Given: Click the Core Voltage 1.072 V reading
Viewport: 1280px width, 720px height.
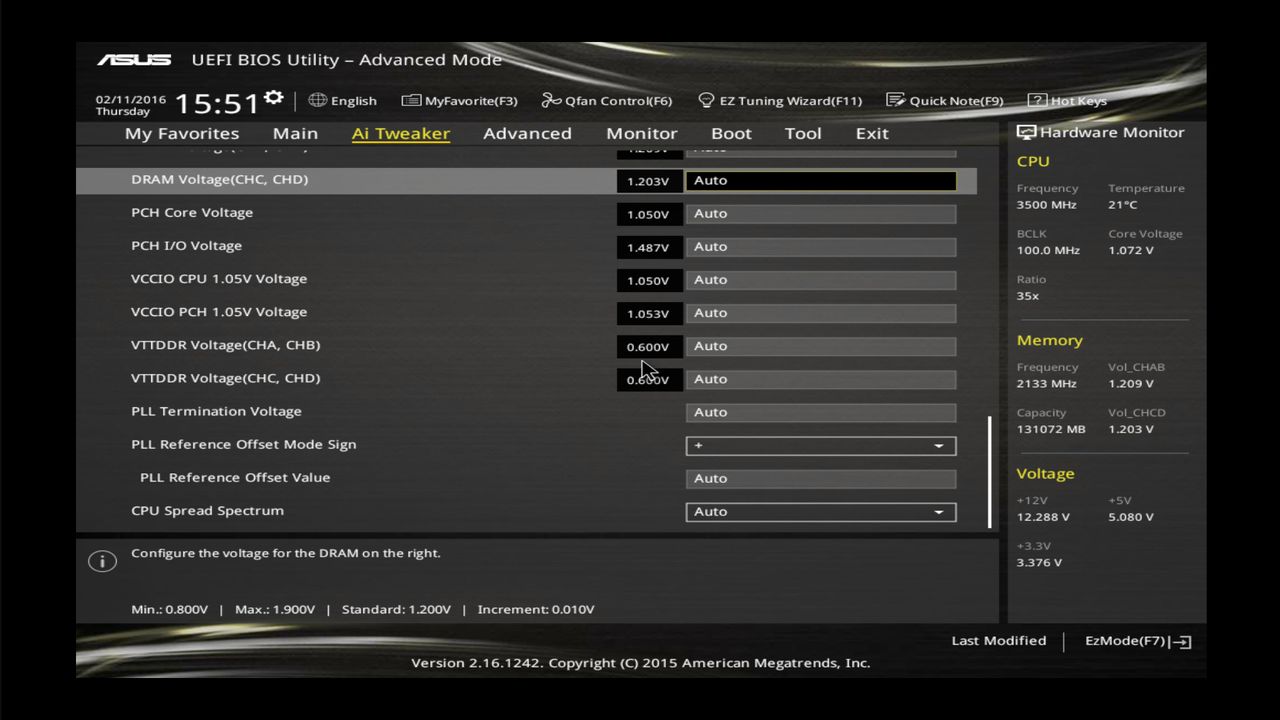Looking at the screenshot, I should 1130,250.
